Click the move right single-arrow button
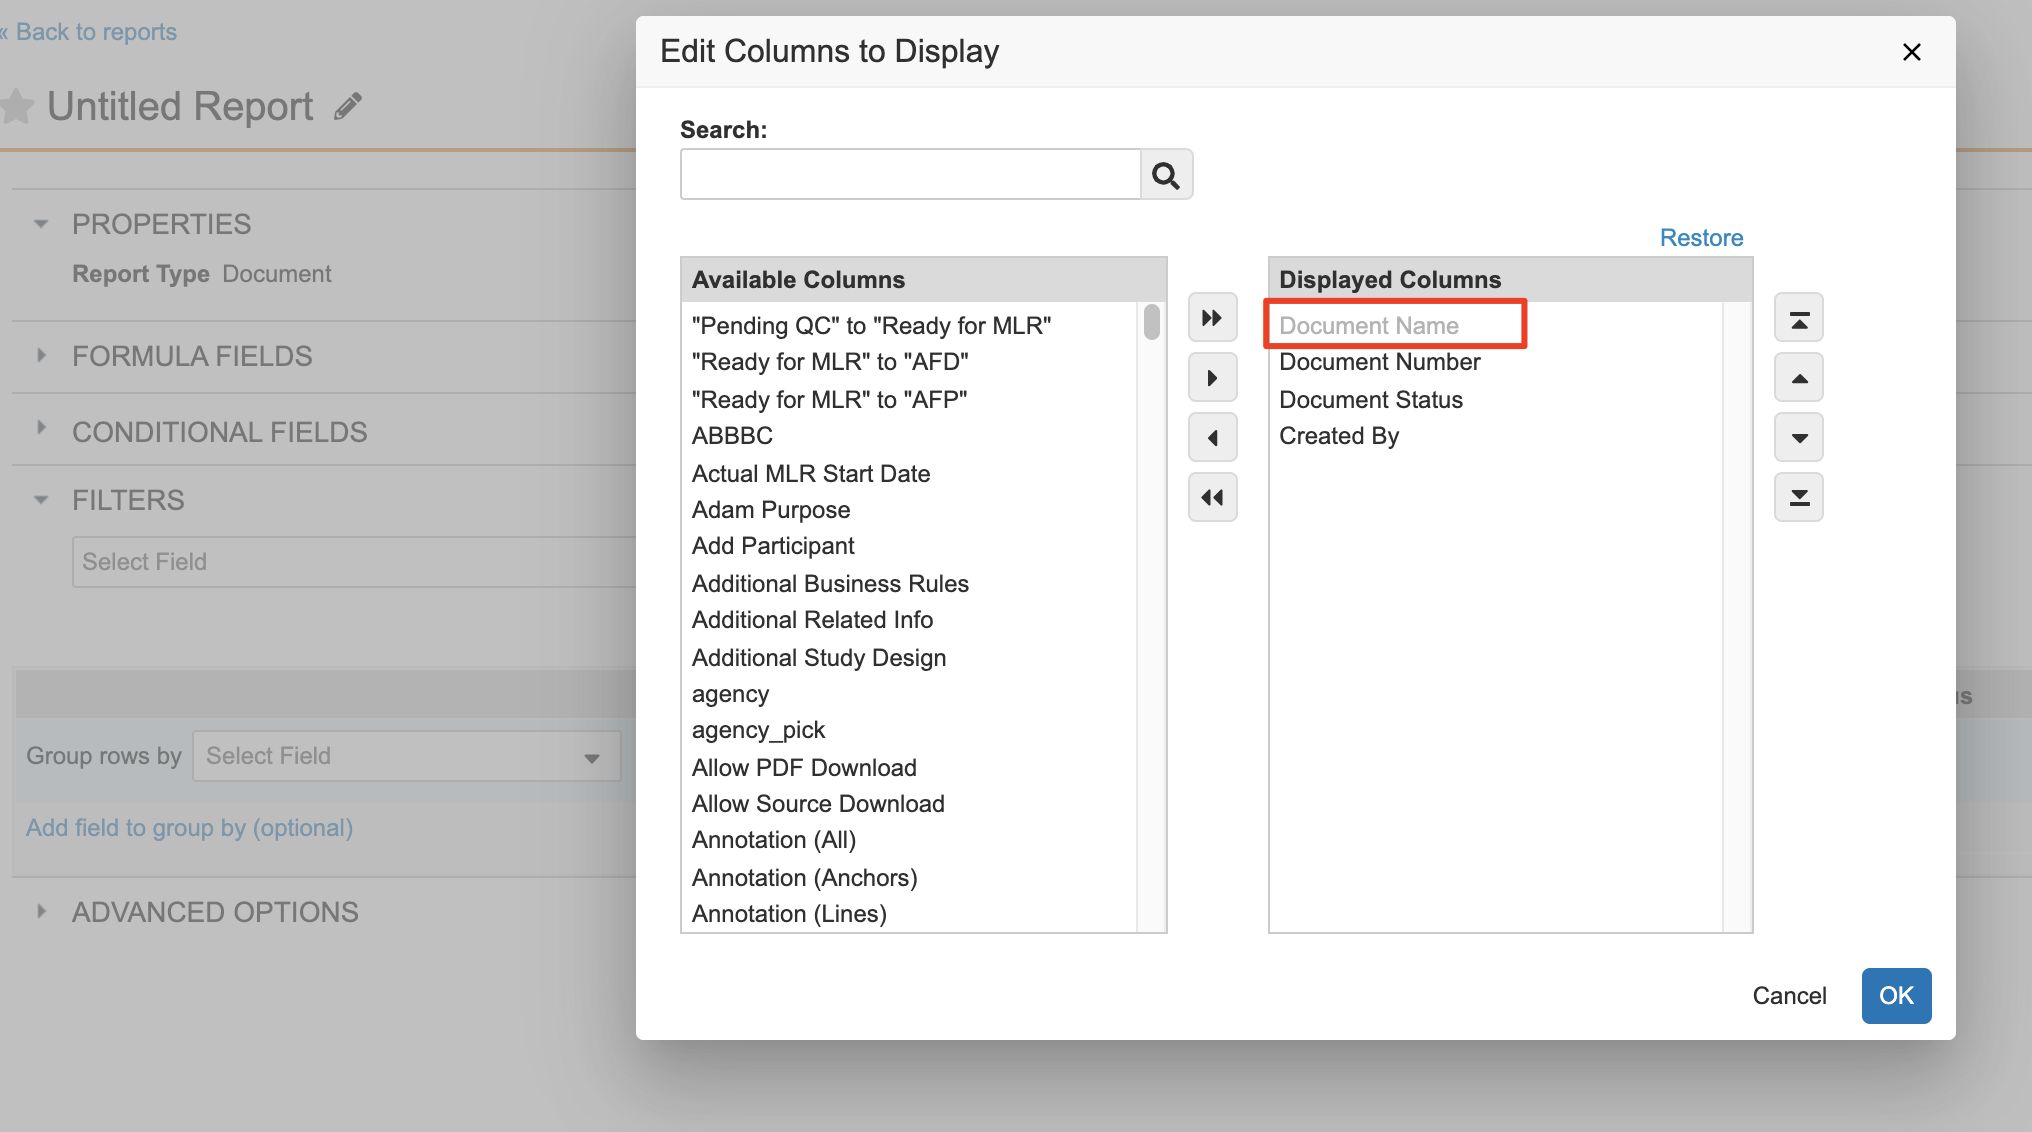 (x=1212, y=378)
